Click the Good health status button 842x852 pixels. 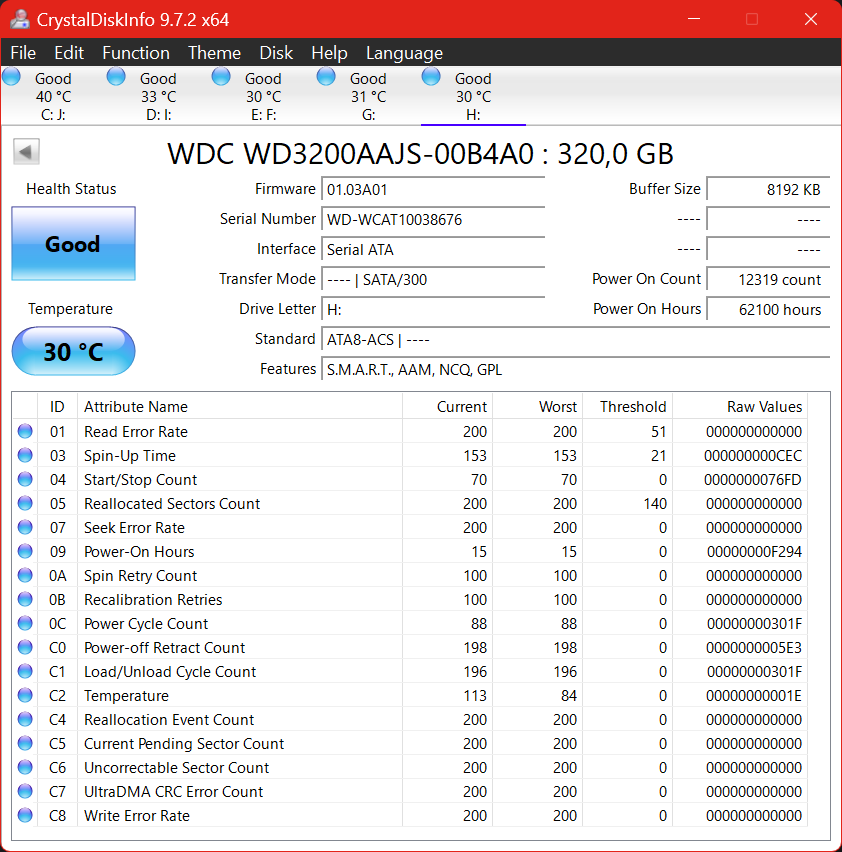[x=73, y=243]
